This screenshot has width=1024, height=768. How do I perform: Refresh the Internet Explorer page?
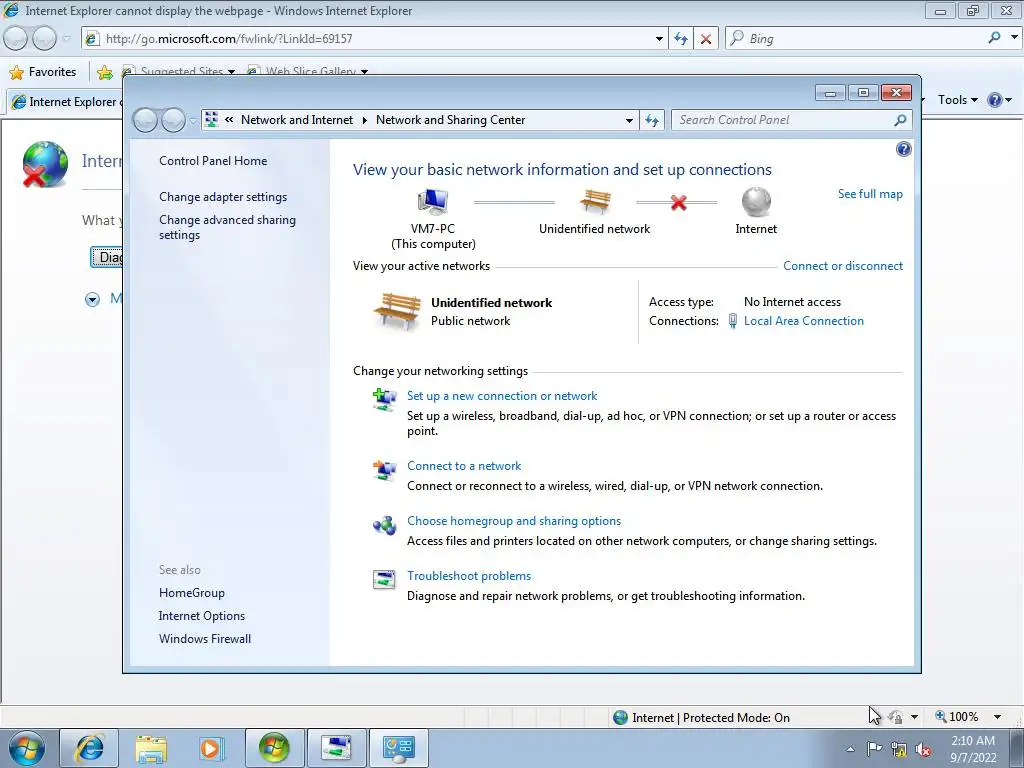(x=681, y=39)
